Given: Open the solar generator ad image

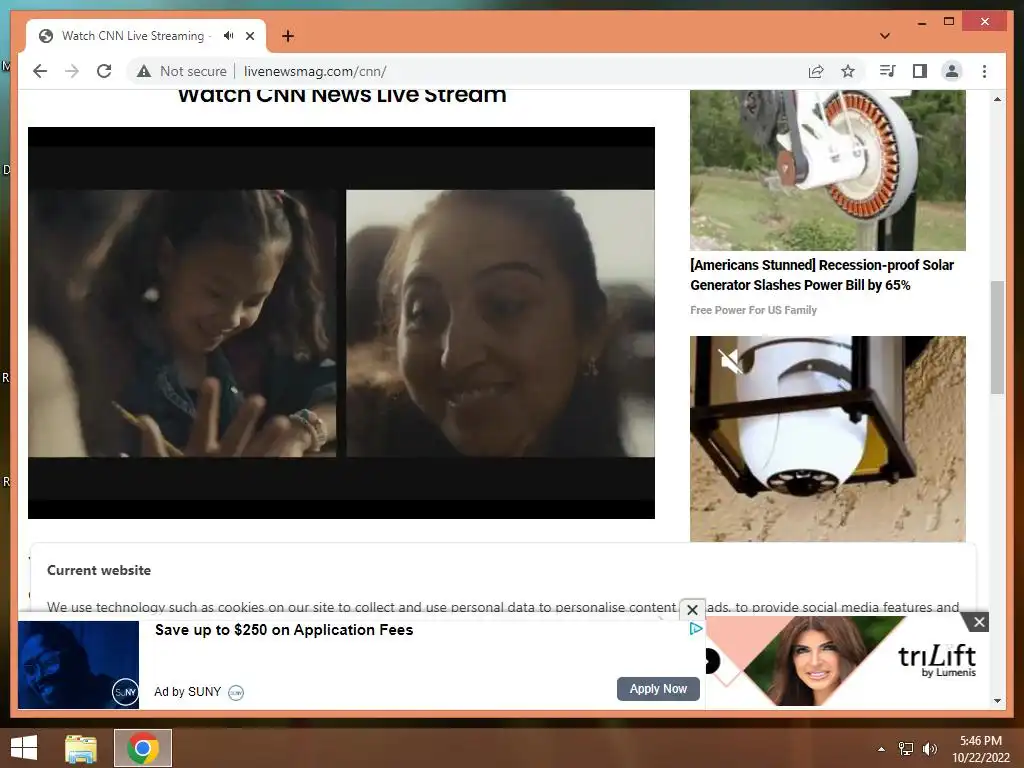Looking at the screenshot, I should [x=827, y=170].
